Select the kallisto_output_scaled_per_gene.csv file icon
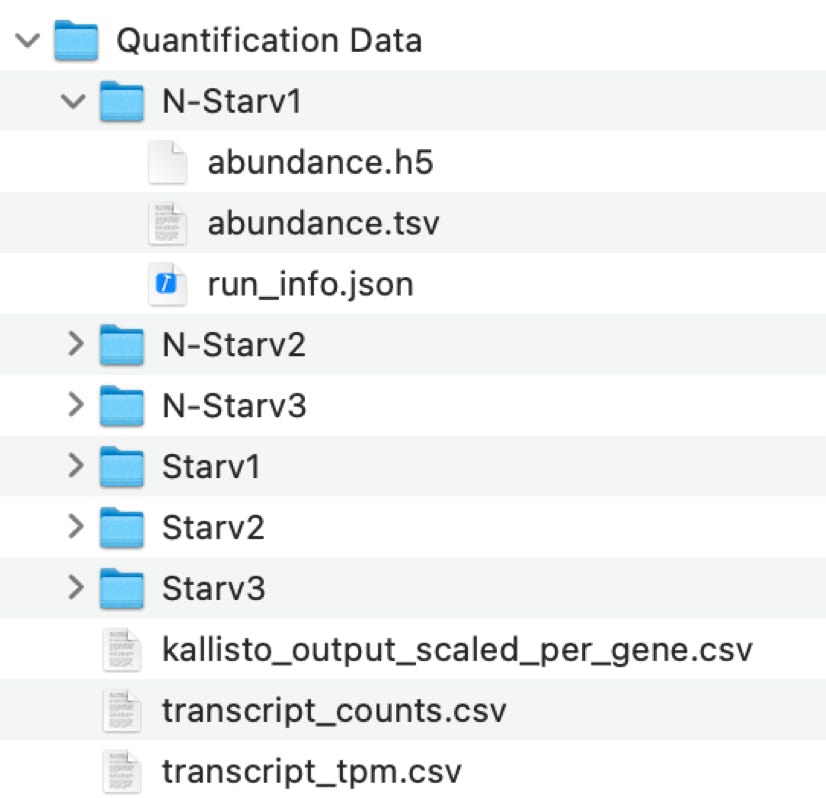The width and height of the screenshot is (826, 798). [x=123, y=651]
